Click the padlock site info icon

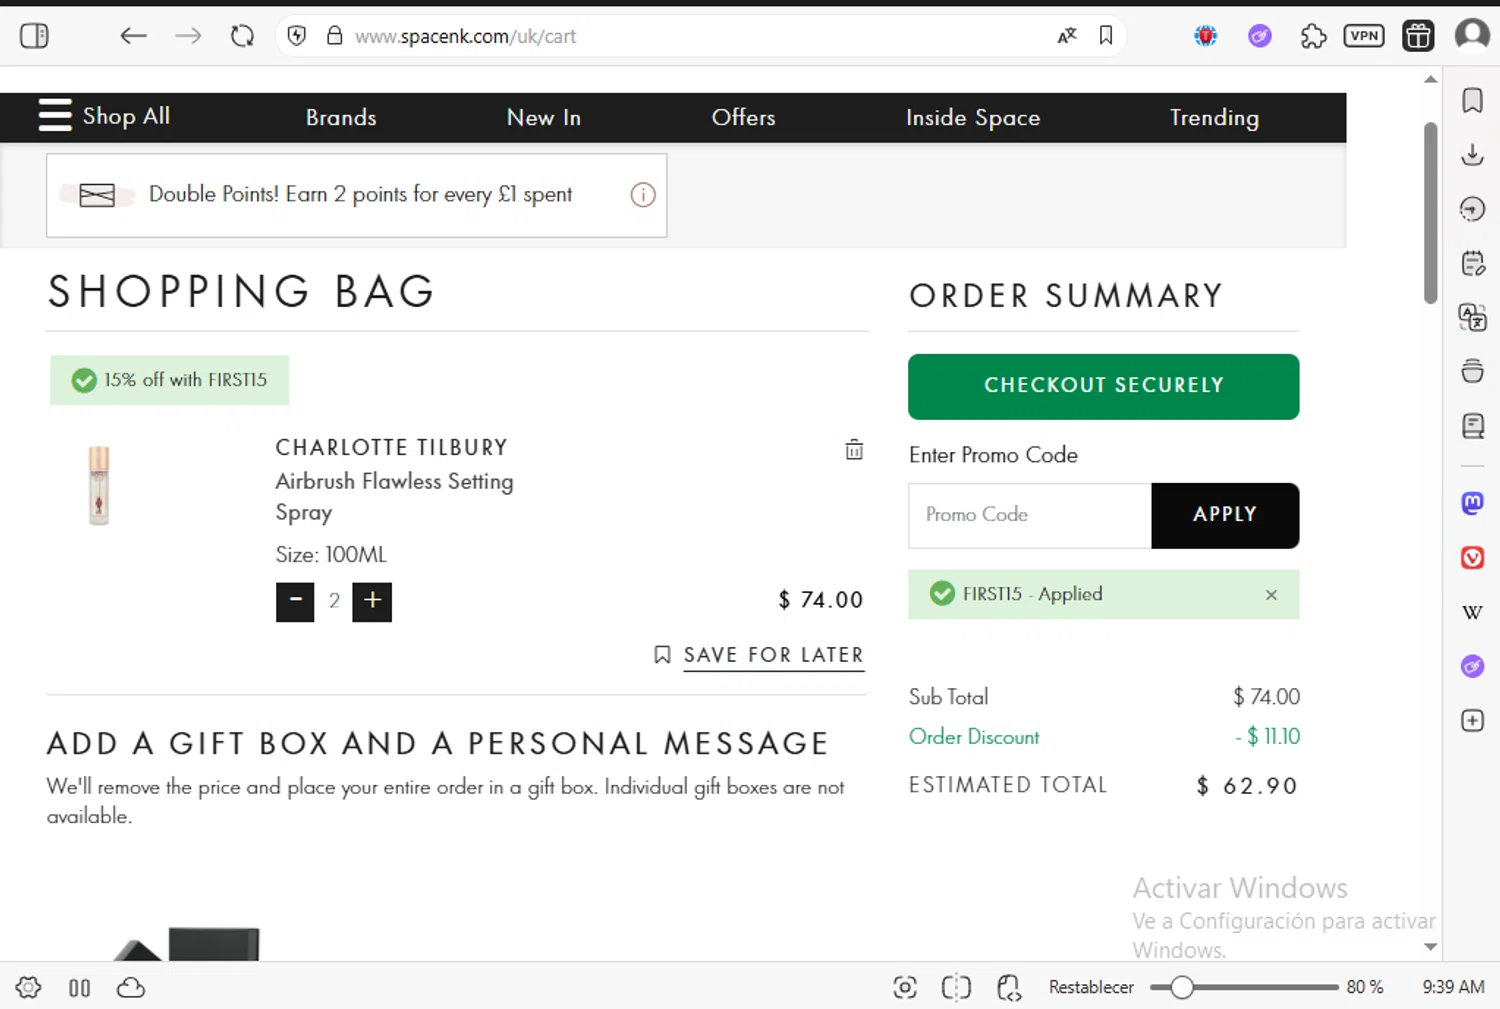(335, 36)
